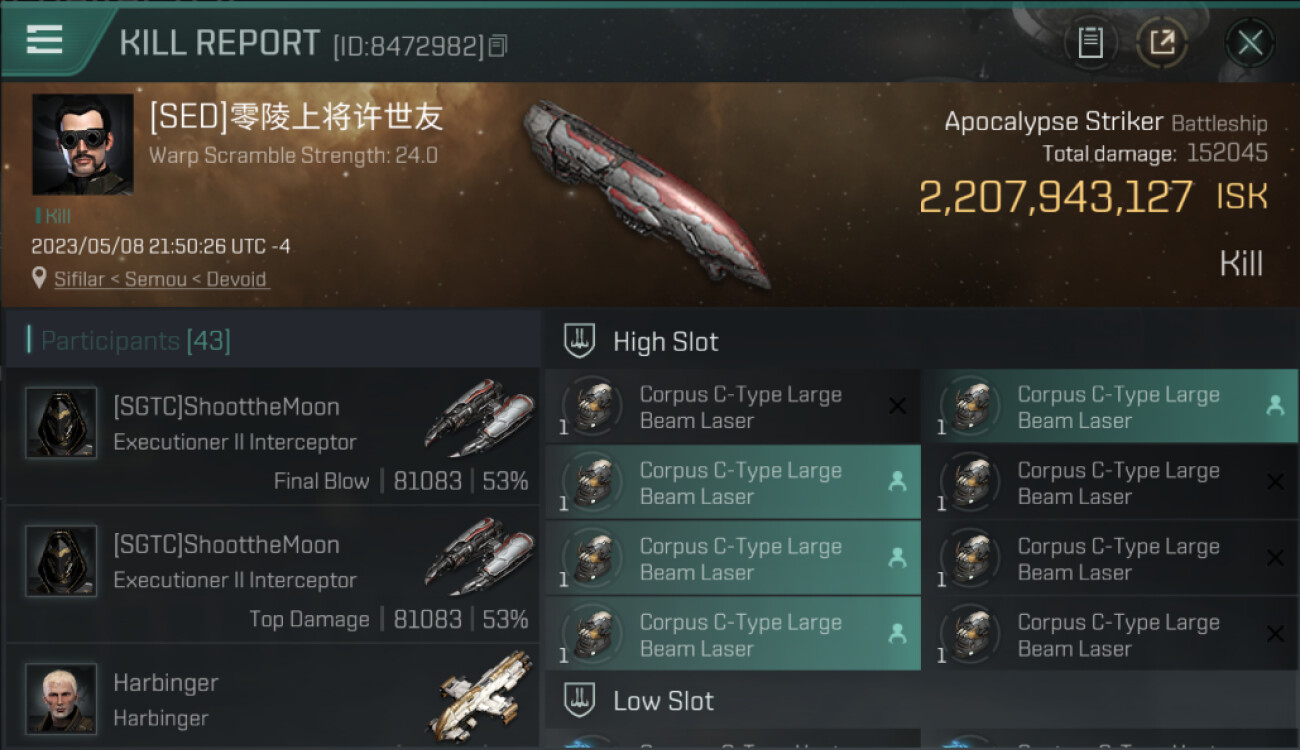This screenshot has height=750, width=1300.
Task: Open the clipboard notes icon
Action: [1090, 42]
